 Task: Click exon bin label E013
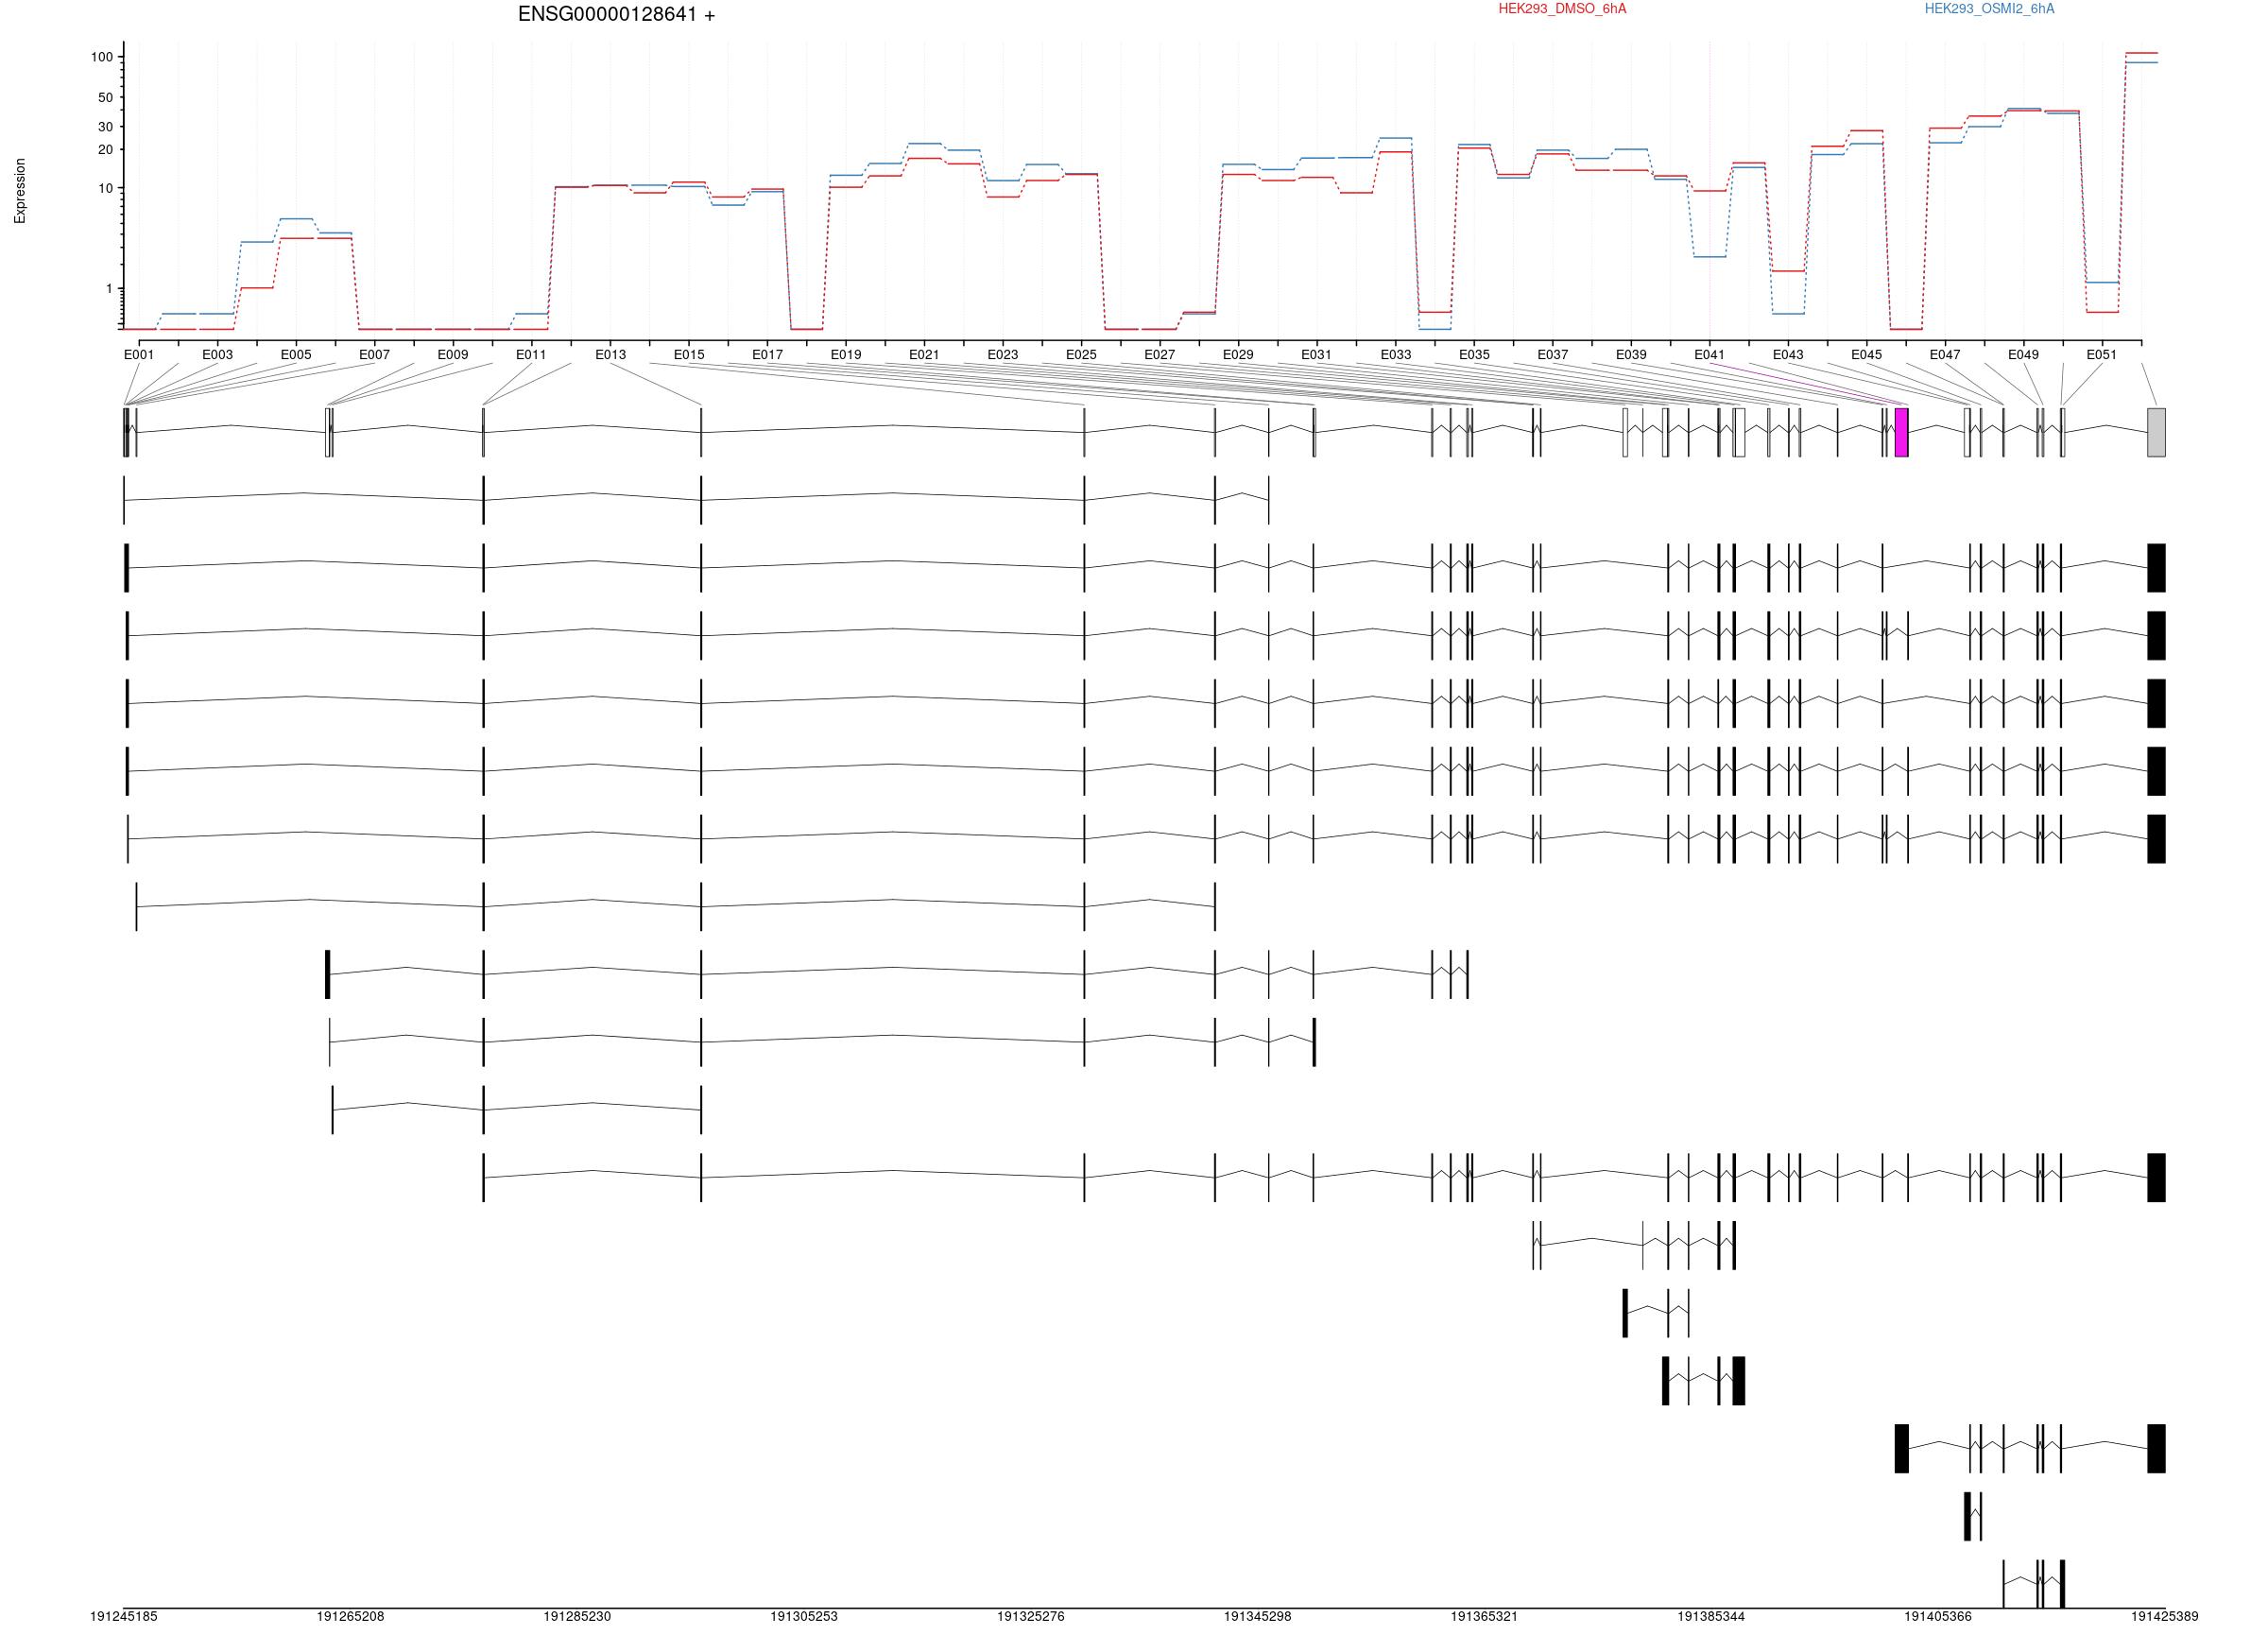click(x=610, y=355)
